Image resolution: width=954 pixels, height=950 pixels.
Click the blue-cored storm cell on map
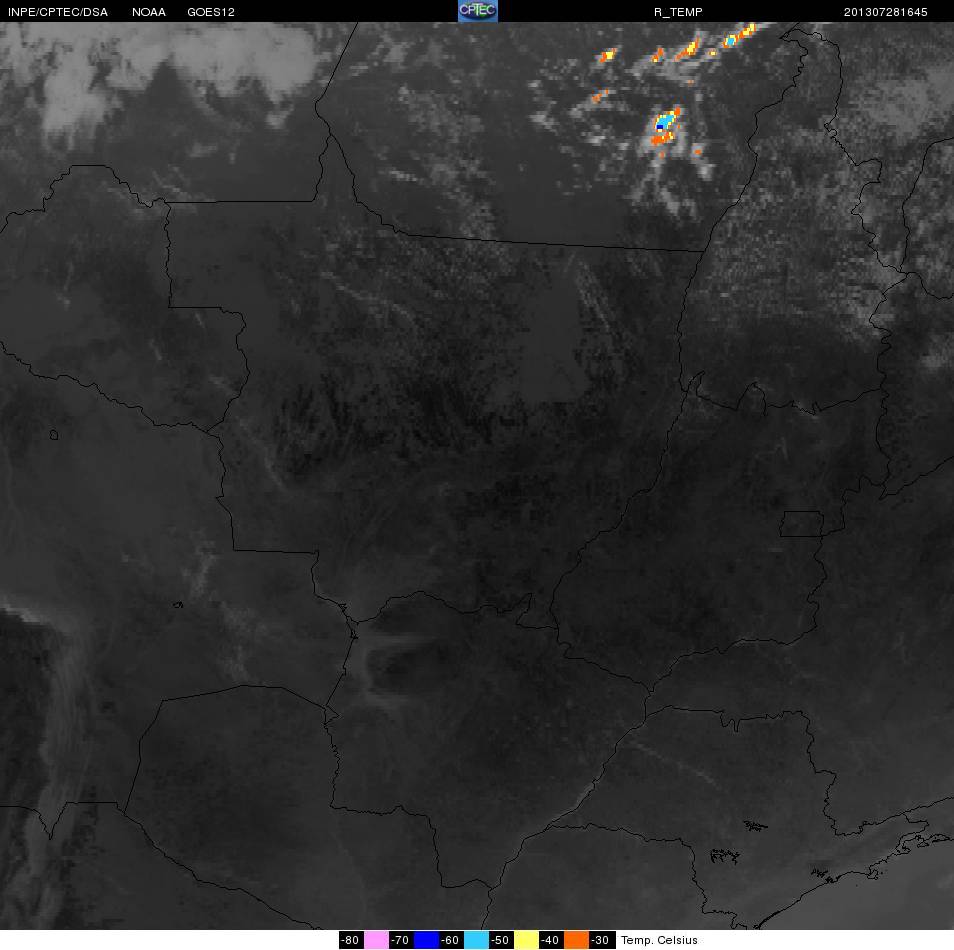click(x=664, y=124)
